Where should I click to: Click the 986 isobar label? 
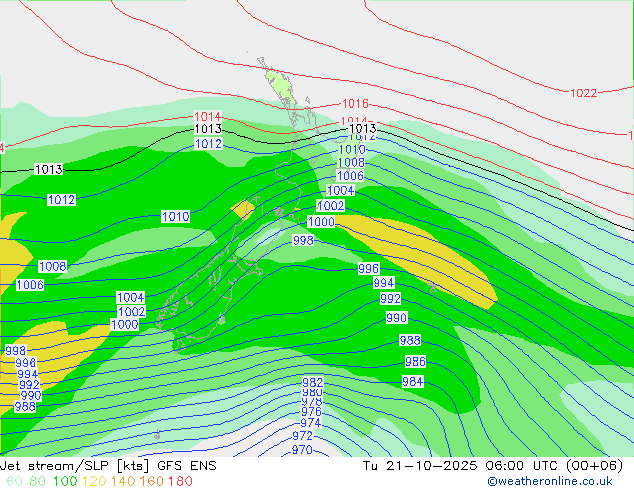tap(415, 361)
